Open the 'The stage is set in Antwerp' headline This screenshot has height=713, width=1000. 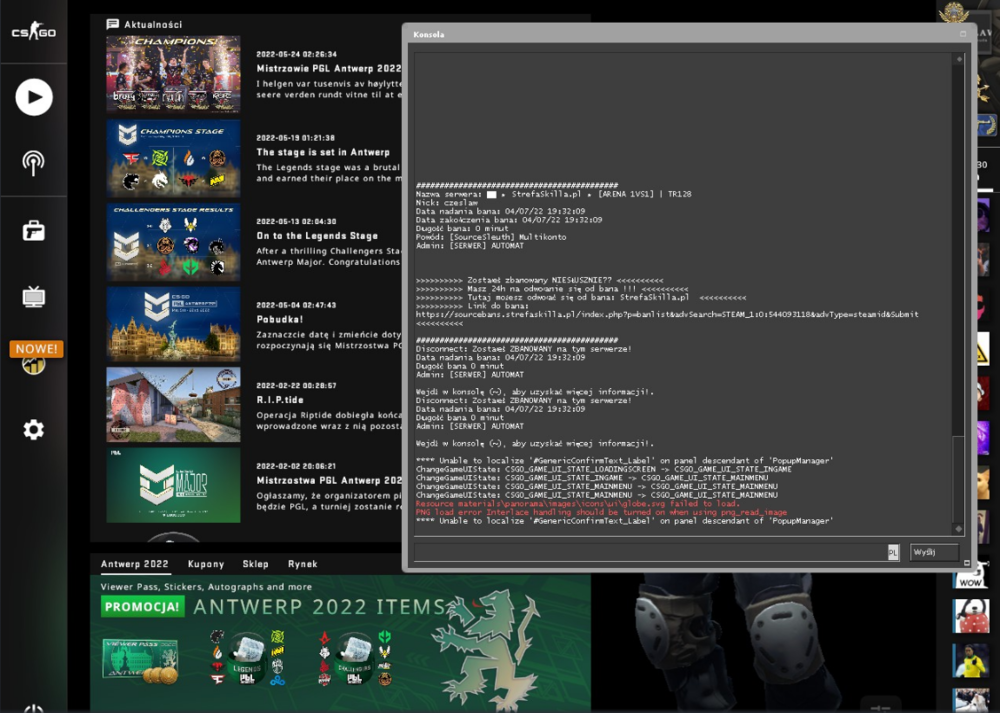click(x=323, y=152)
